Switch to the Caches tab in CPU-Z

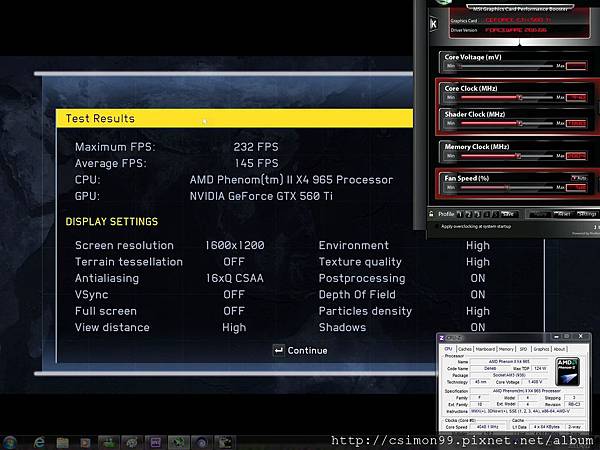coord(465,349)
